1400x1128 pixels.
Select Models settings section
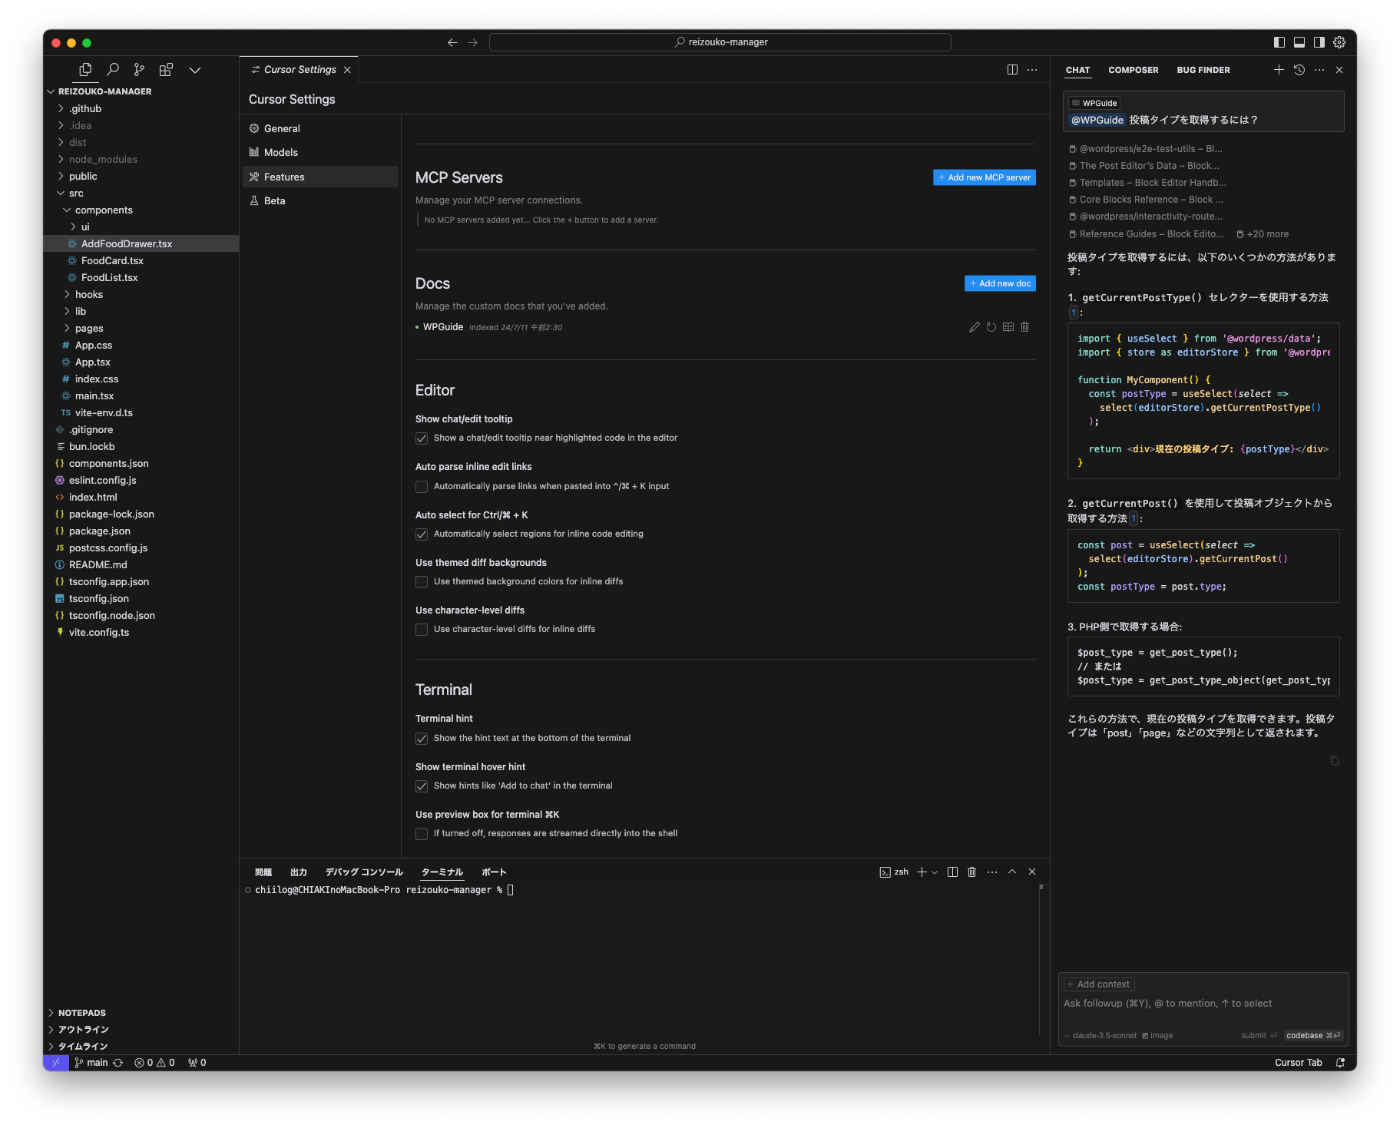[320, 152]
